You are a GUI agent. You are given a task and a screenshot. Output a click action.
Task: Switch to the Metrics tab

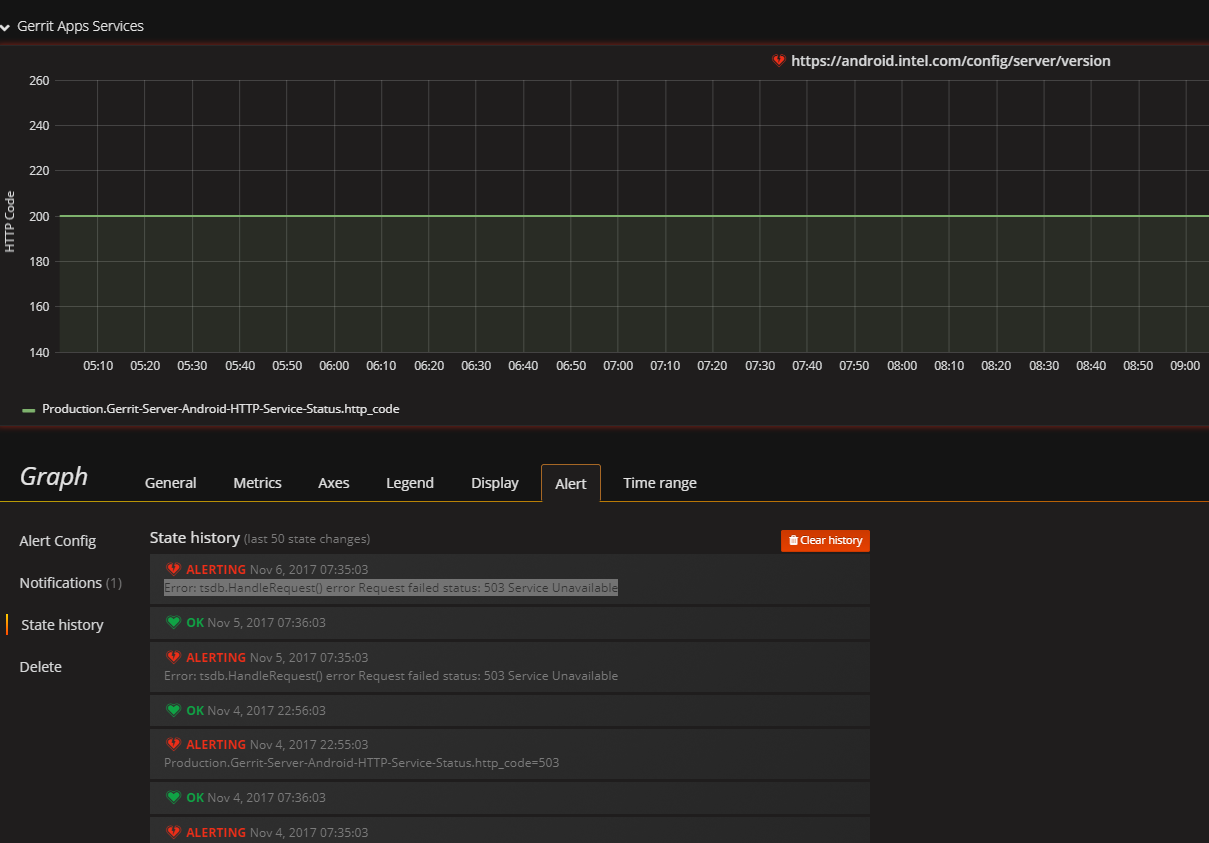257,483
